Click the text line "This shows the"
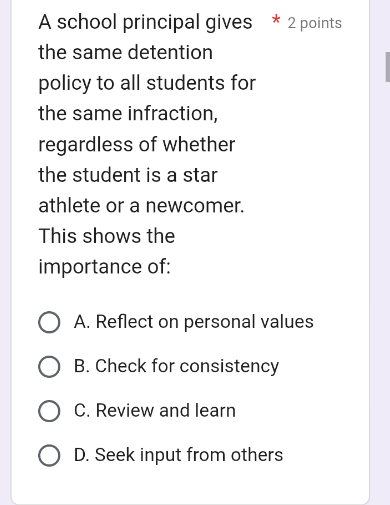 pyautogui.click(x=107, y=236)
